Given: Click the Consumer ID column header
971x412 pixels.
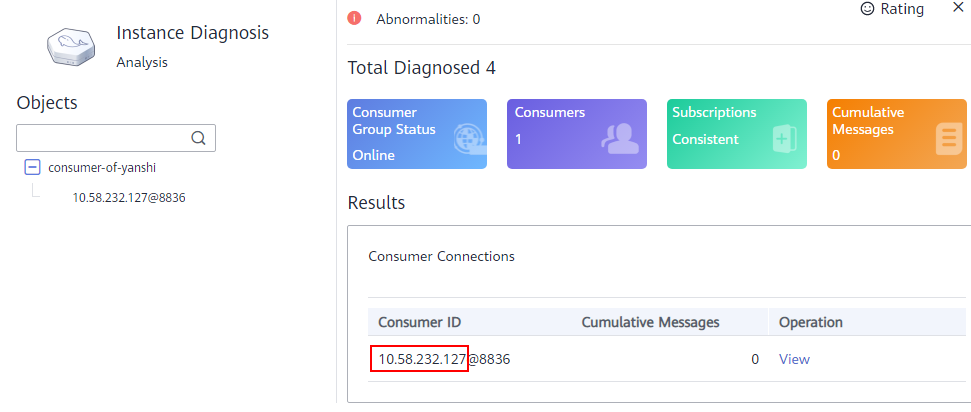Looking at the screenshot, I should (x=419, y=322).
